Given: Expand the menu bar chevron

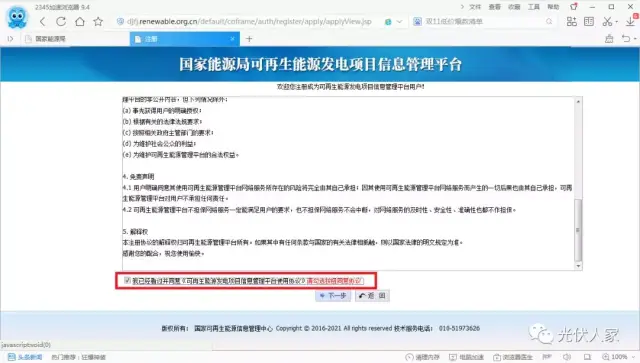Looking at the screenshot, I should pyautogui.click(x=462, y=7).
